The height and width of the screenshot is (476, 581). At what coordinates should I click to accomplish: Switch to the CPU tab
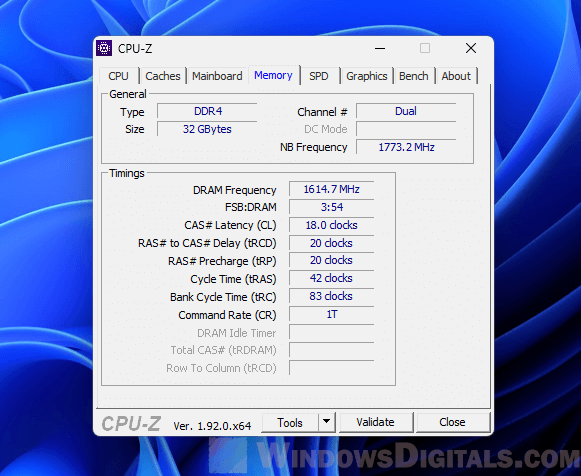[119, 76]
